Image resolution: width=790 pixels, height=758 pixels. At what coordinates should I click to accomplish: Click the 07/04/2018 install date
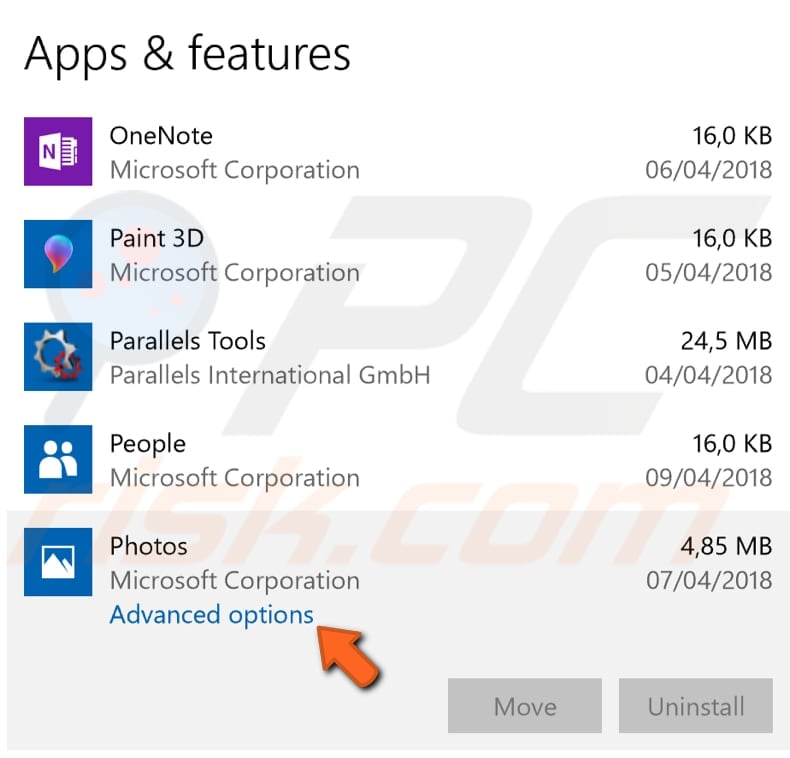point(709,581)
